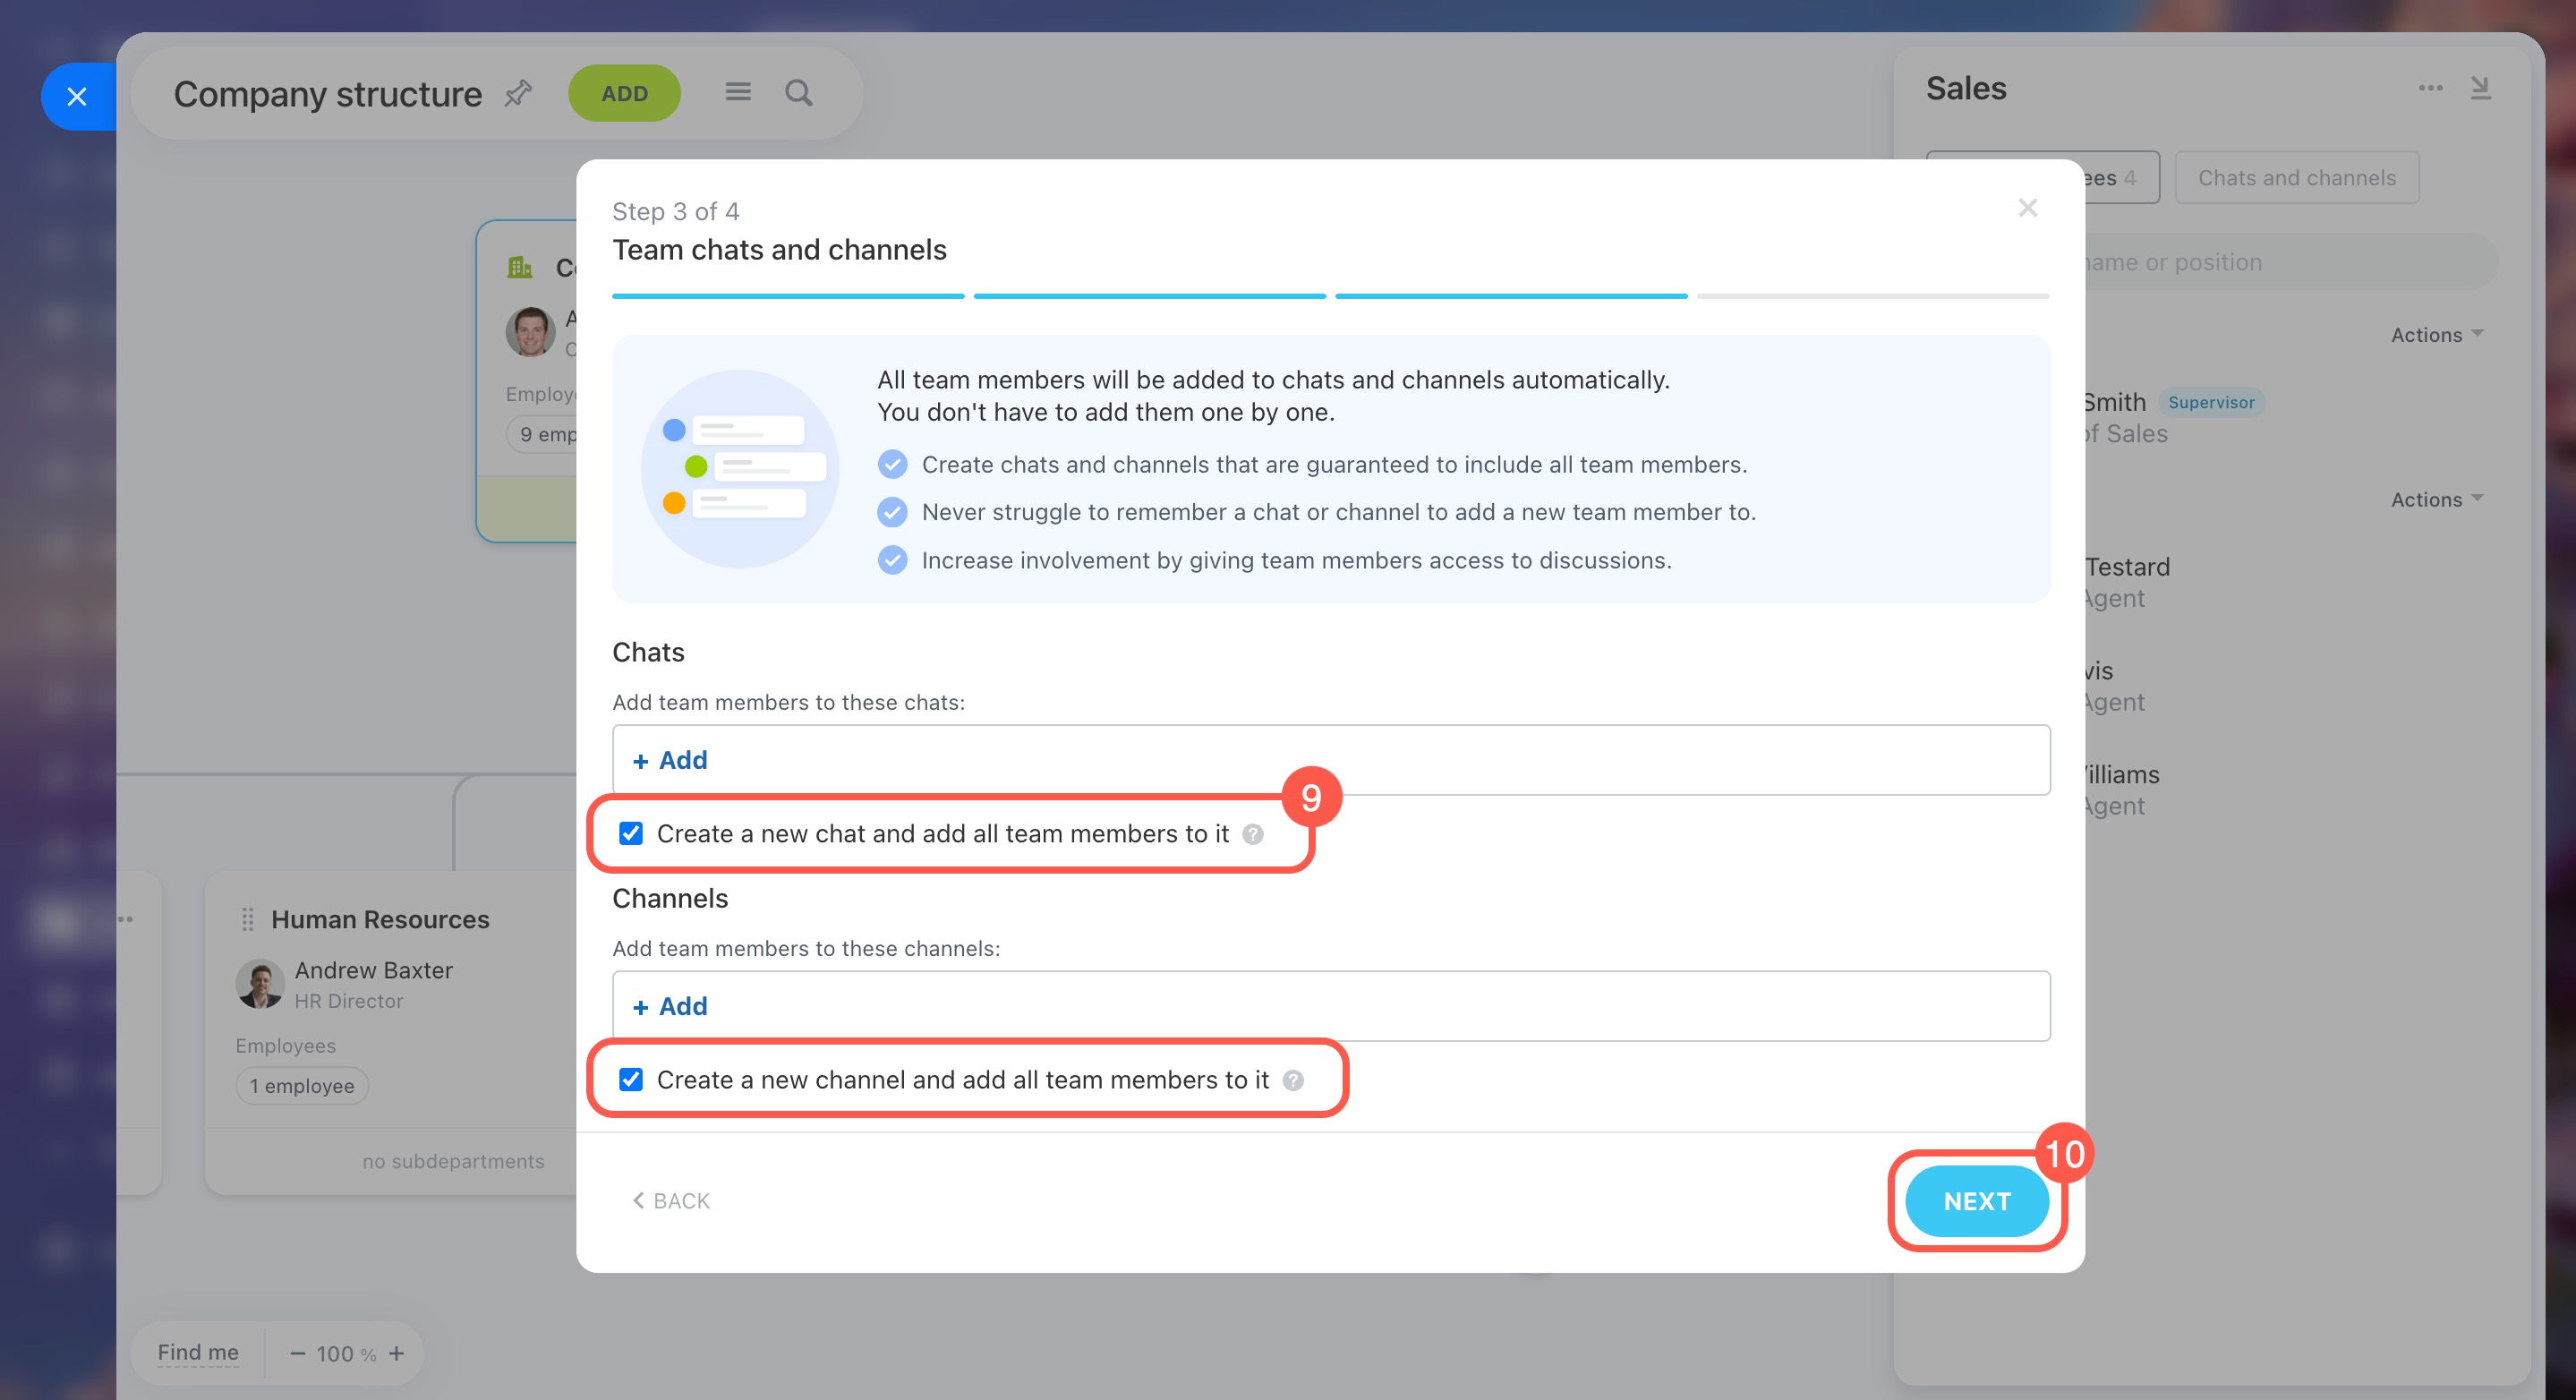Viewport: 2576px width, 1400px height.
Task: Open the list view hamburger icon
Action: (738, 92)
